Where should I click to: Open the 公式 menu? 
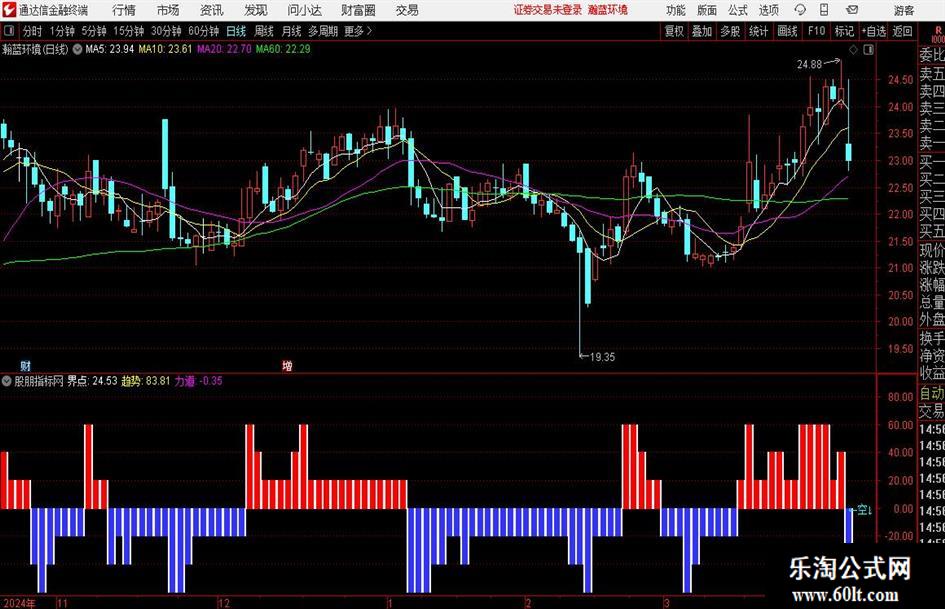[737, 10]
